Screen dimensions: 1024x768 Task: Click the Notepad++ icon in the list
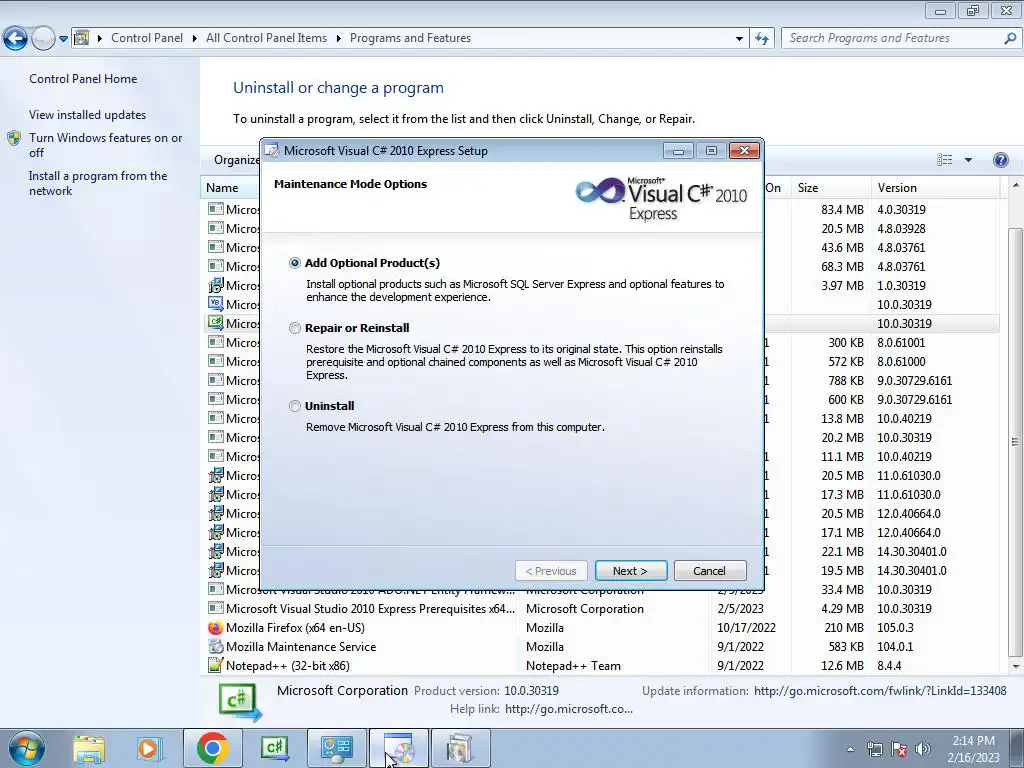216,666
